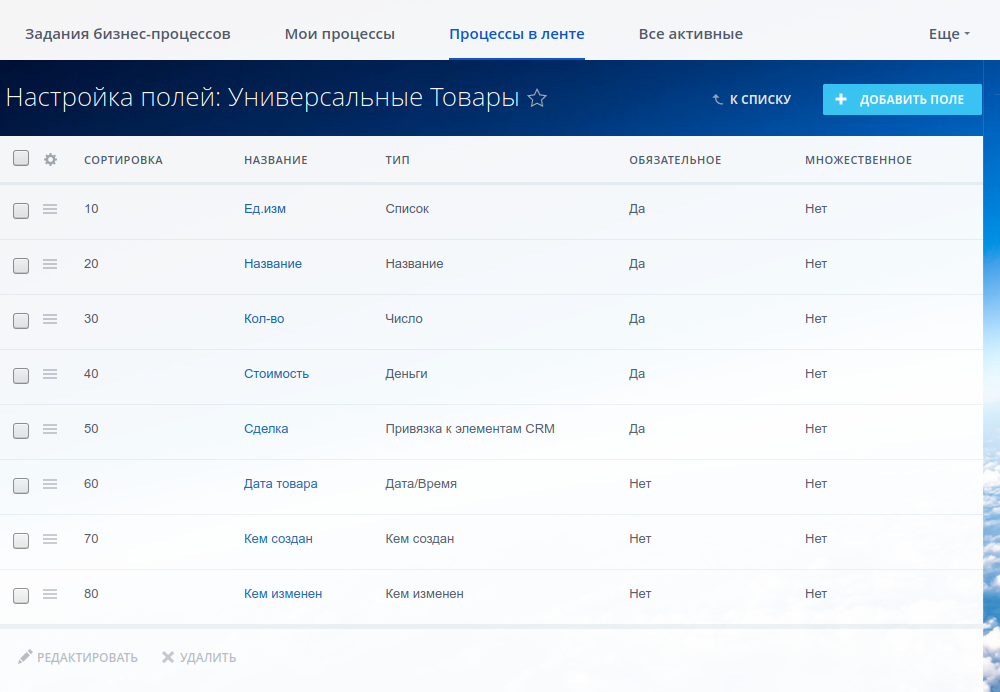Image resolution: width=1000 pixels, height=692 pixels.
Task: Open the Все активные tab
Action: 690,34
